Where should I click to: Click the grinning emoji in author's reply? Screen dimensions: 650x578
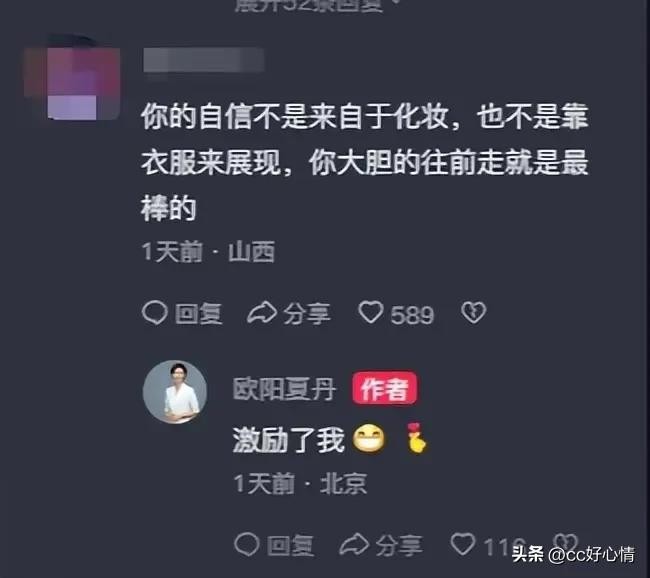click(369, 439)
